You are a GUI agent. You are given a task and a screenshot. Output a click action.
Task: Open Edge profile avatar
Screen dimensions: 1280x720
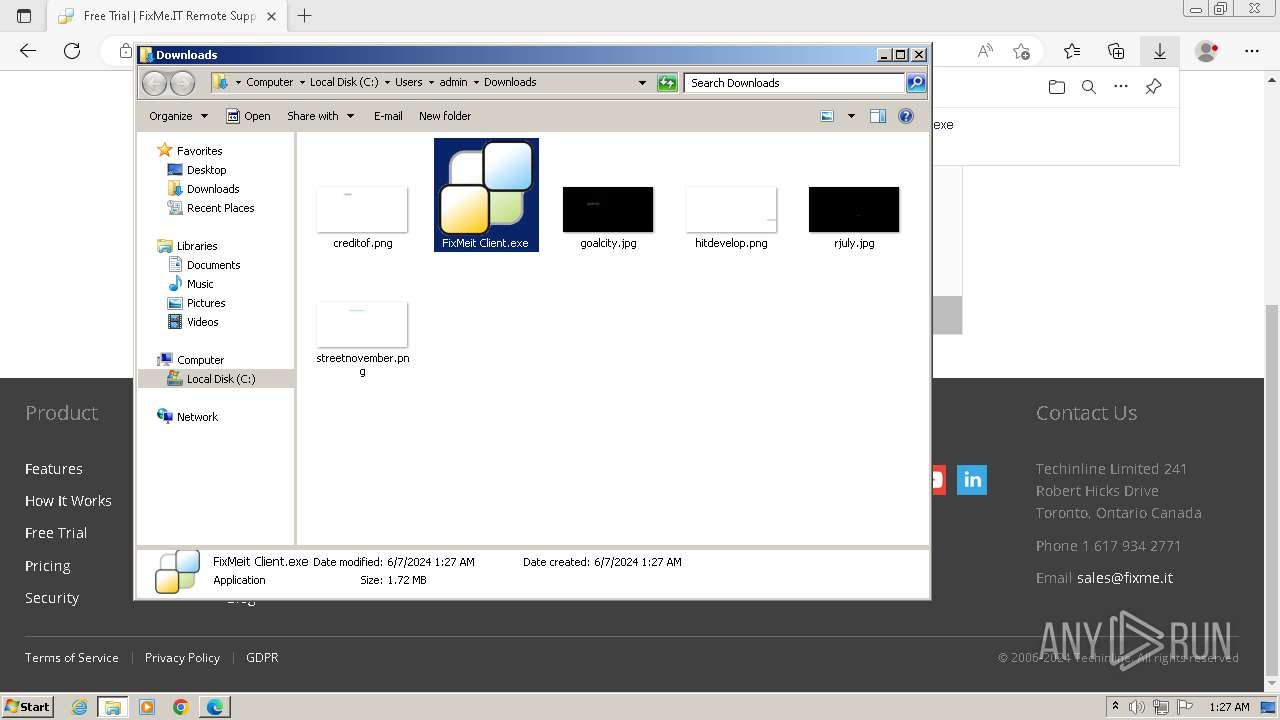(1207, 51)
